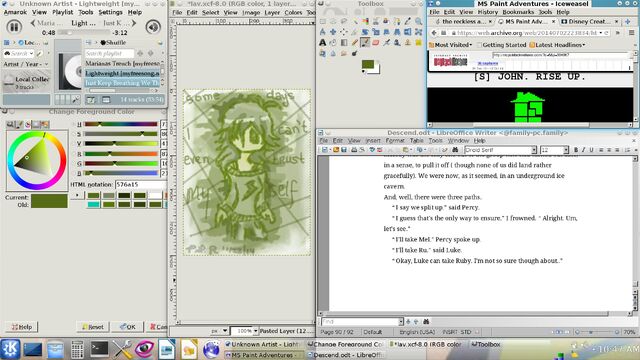Launch Konsole terminal from the taskbar
Screen dimensions: 640x360
point(99,349)
